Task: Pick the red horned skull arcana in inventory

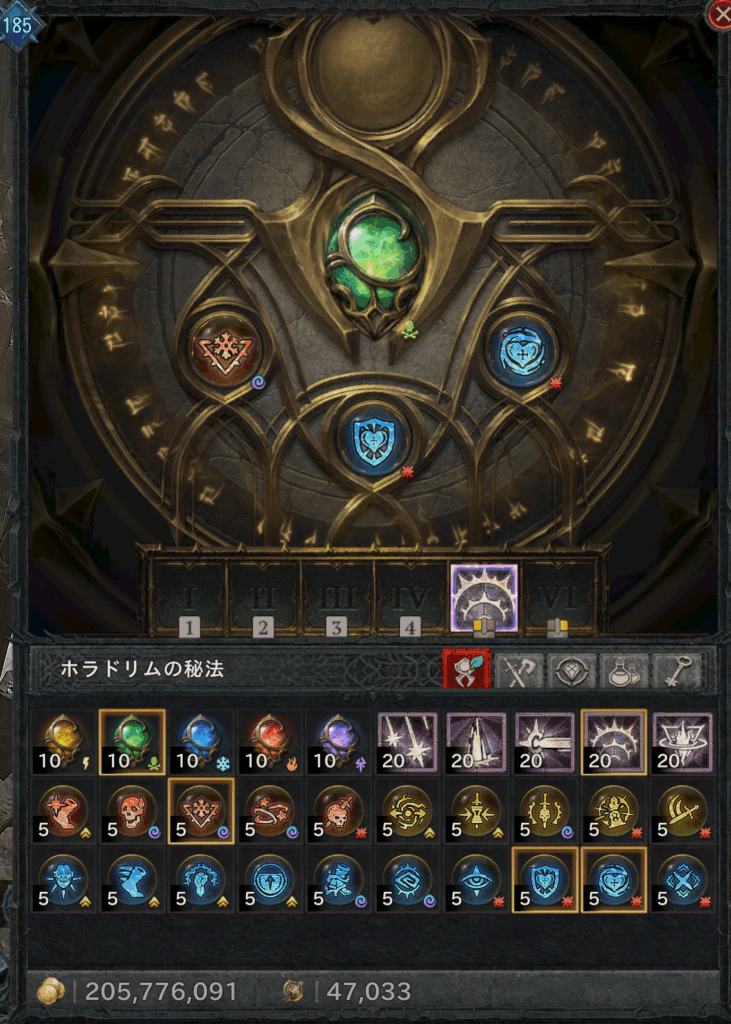Action: pyautogui.click(x=132, y=812)
